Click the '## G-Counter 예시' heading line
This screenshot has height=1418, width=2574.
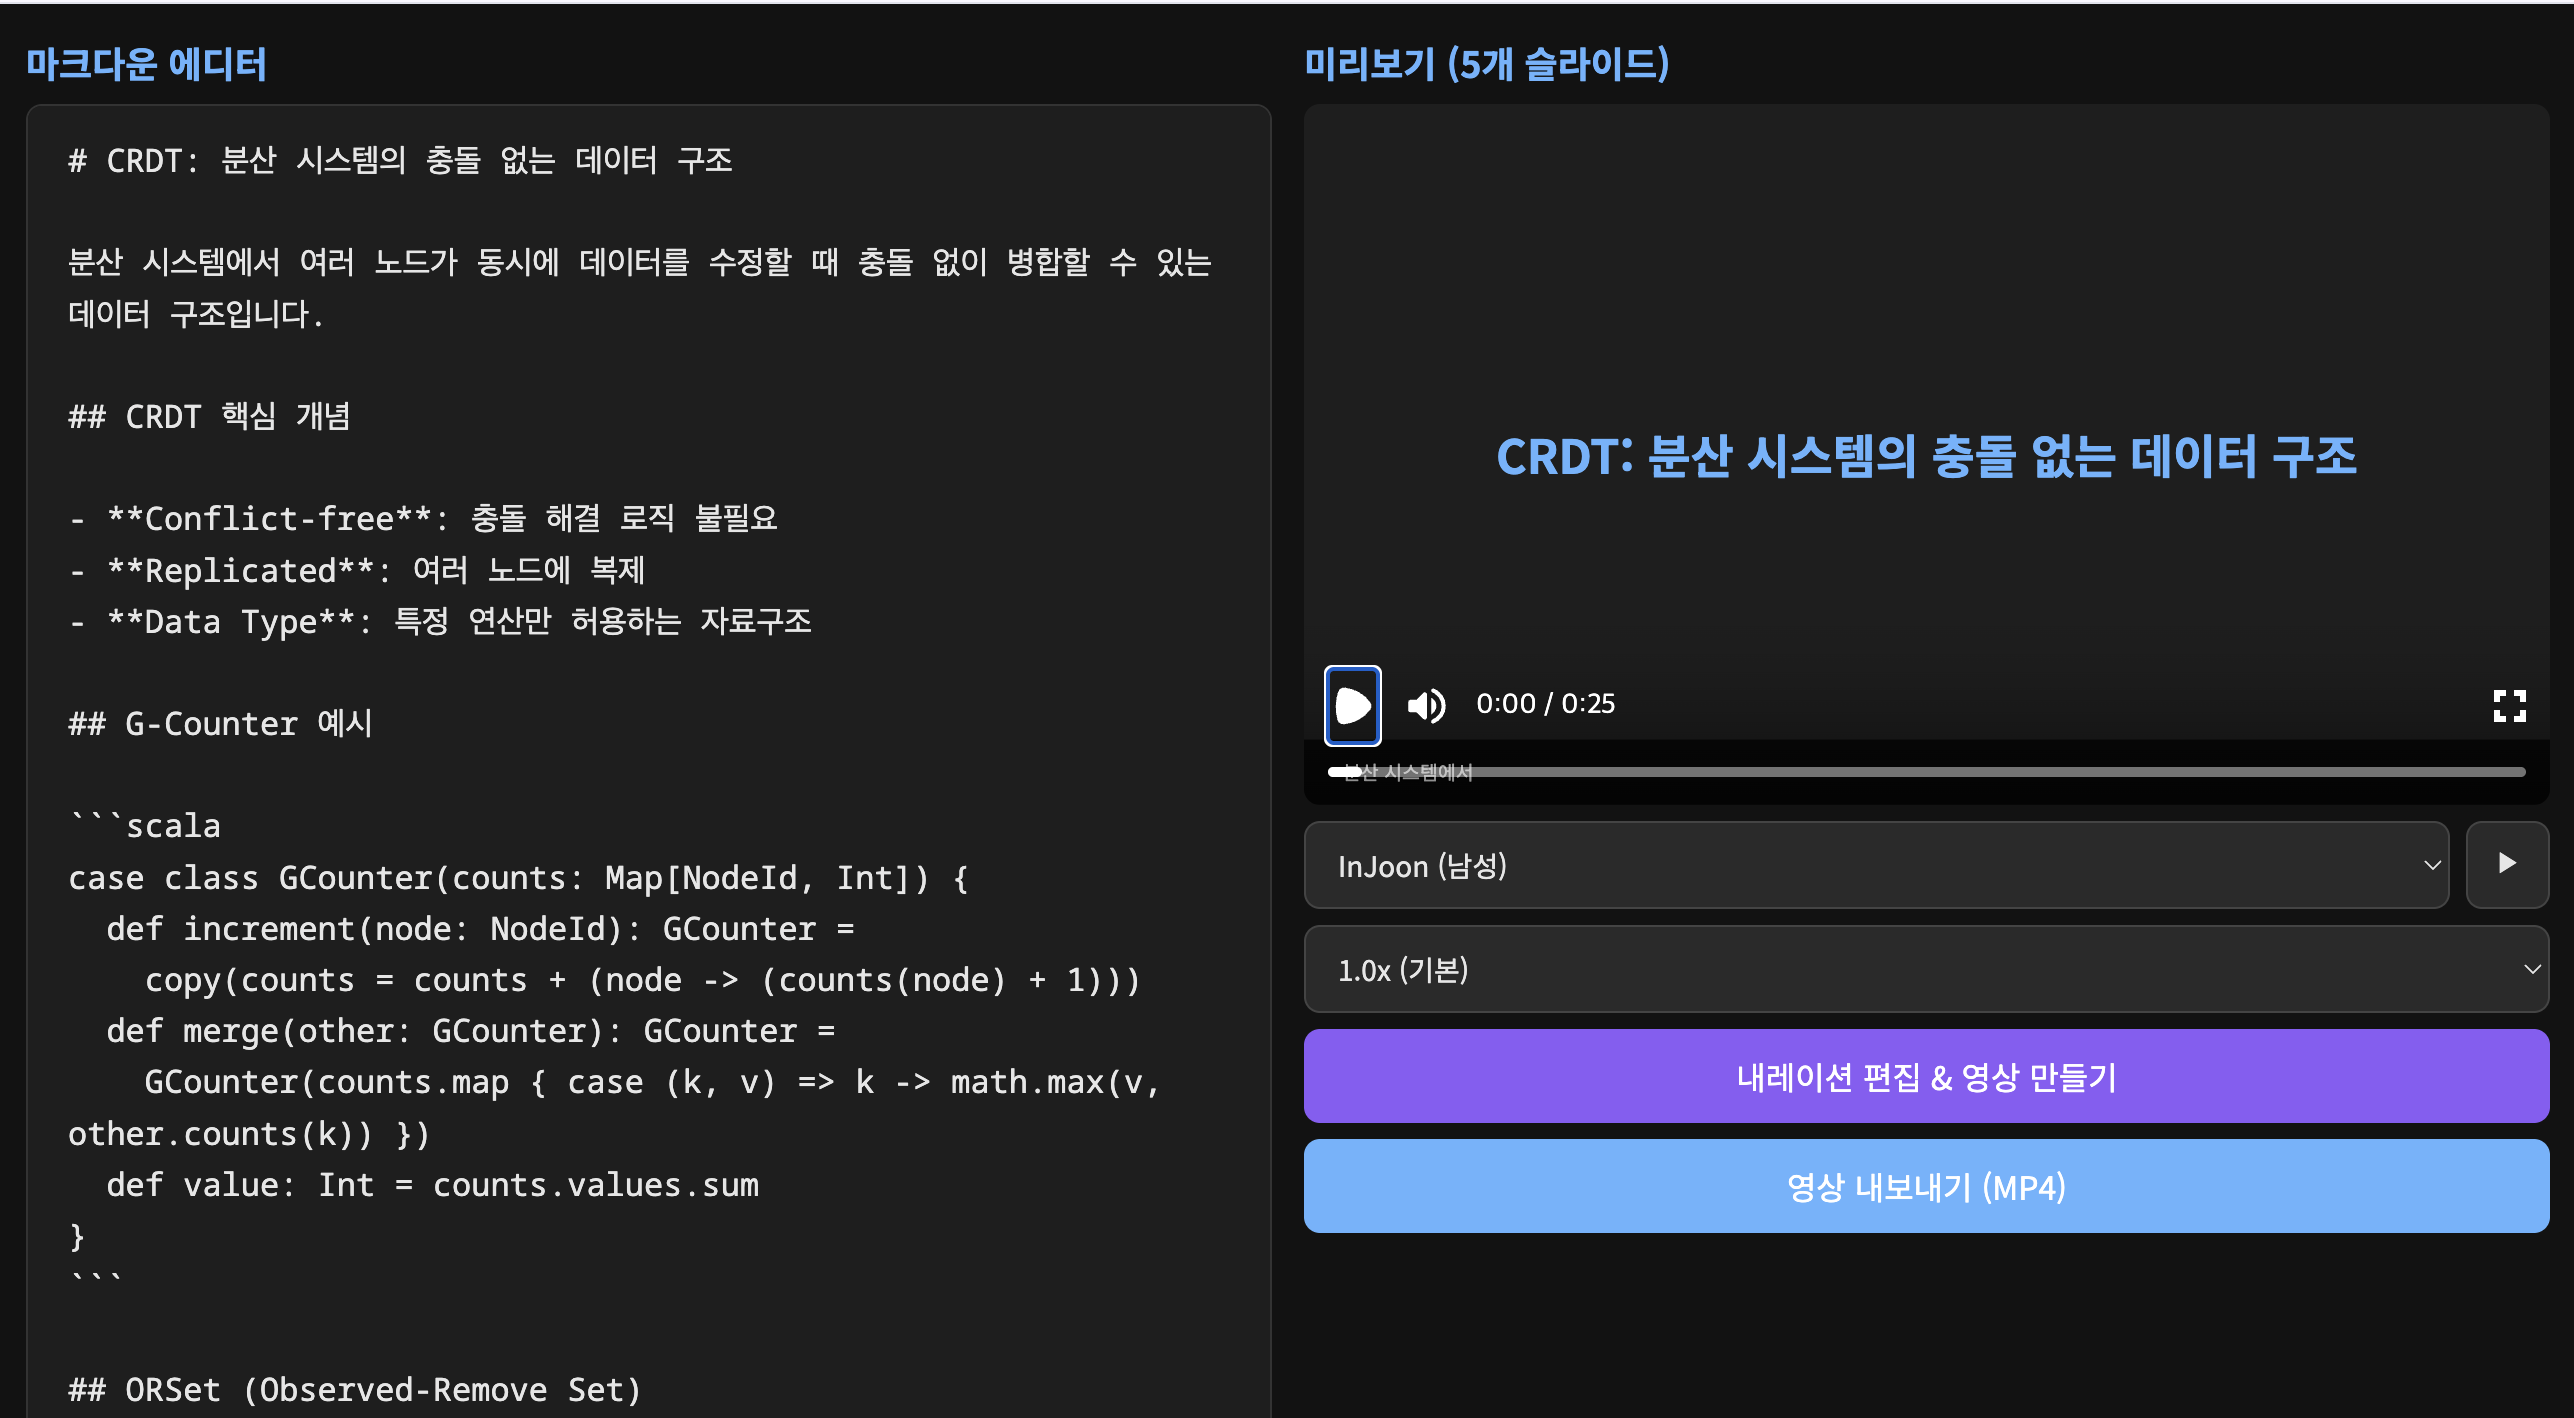coord(220,723)
